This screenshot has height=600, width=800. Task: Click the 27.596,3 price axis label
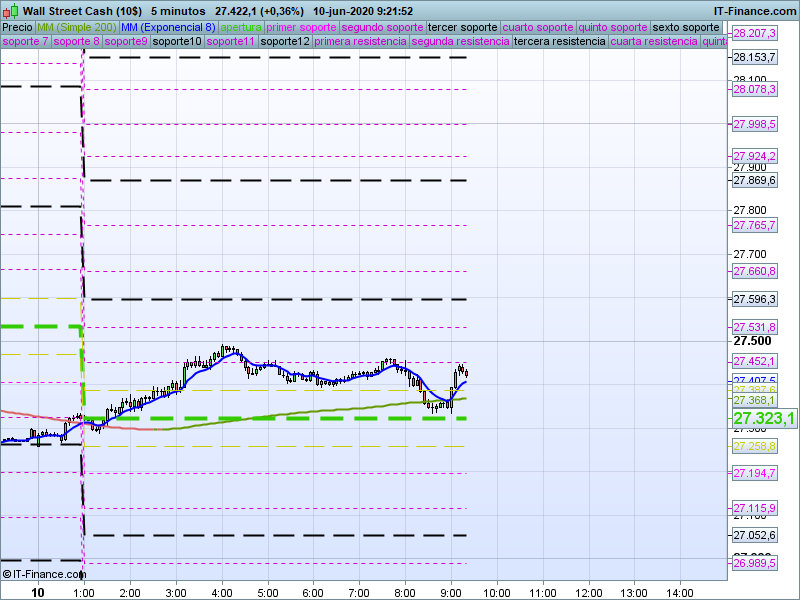(x=754, y=299)
